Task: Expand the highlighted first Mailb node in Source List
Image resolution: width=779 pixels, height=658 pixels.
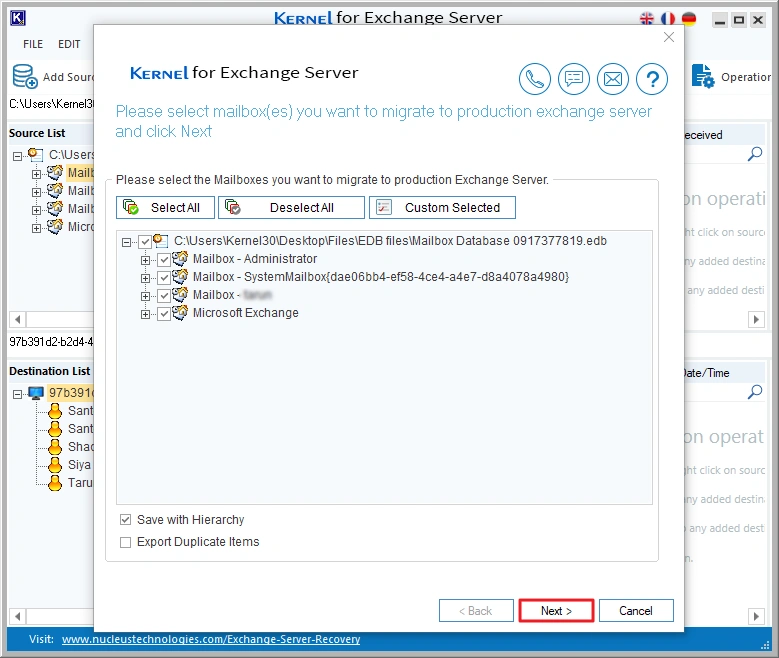Action: (x=36, y=174)
